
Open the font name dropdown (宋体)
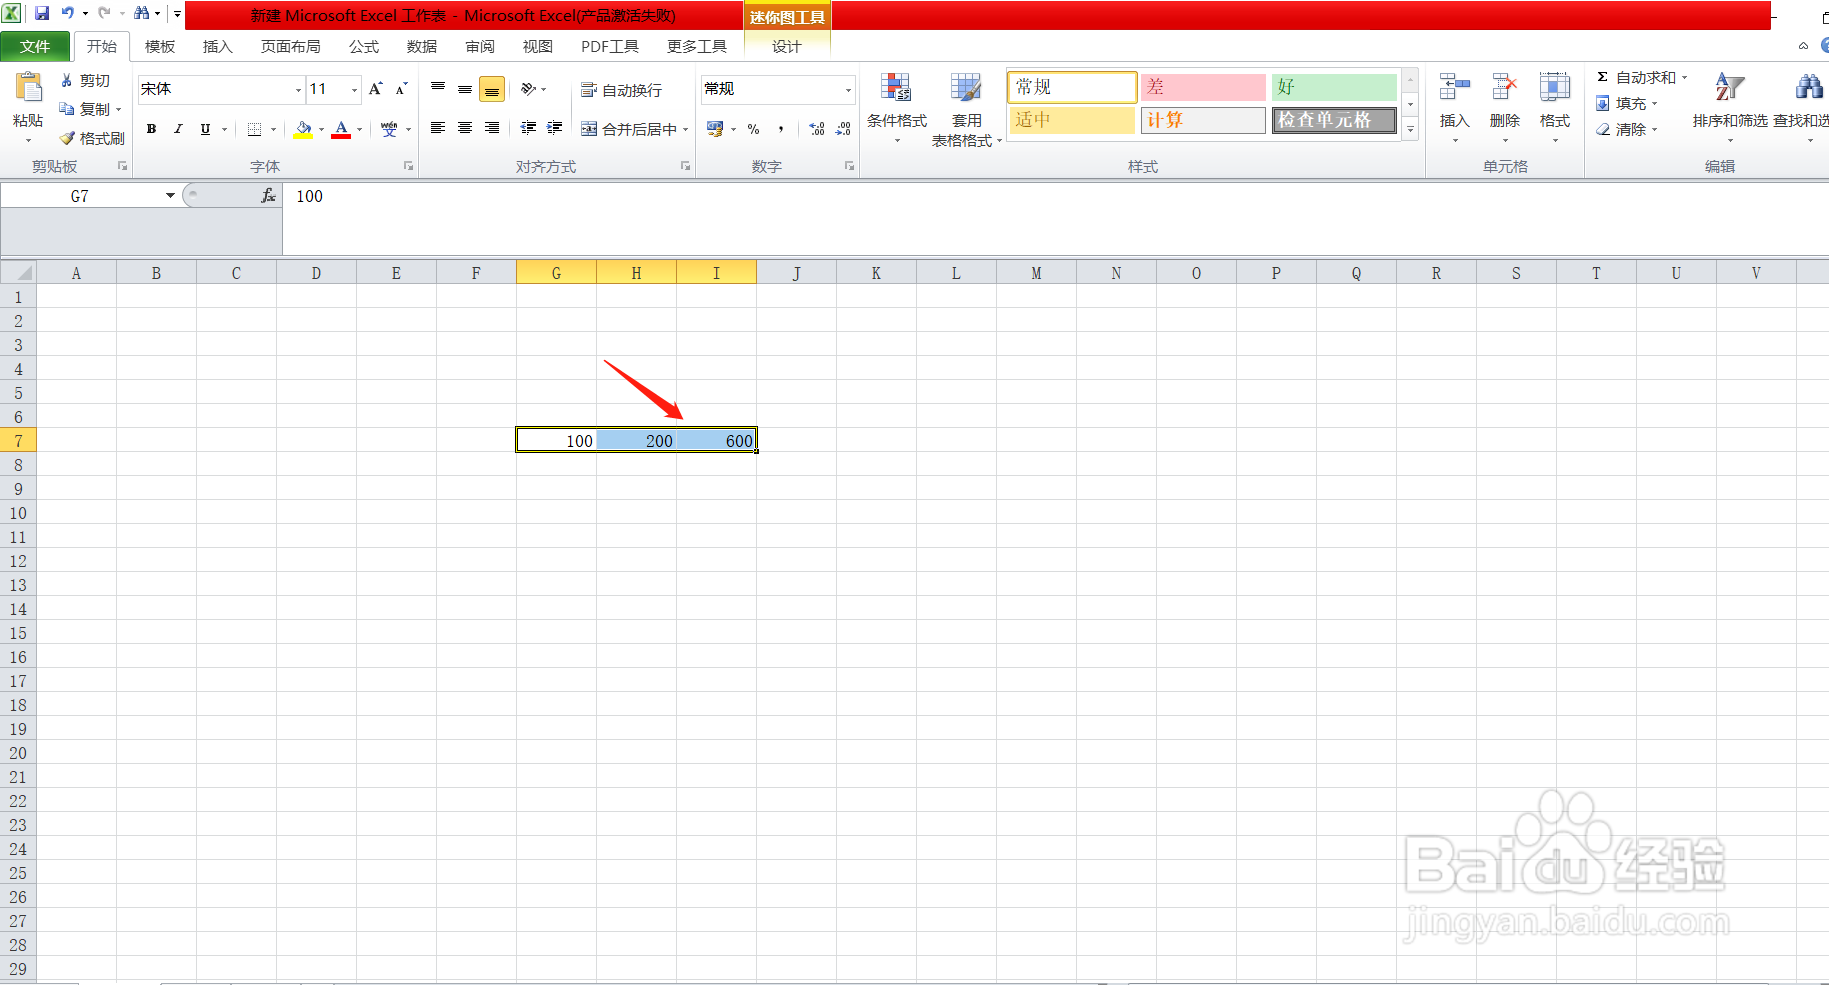click(298, 90)
